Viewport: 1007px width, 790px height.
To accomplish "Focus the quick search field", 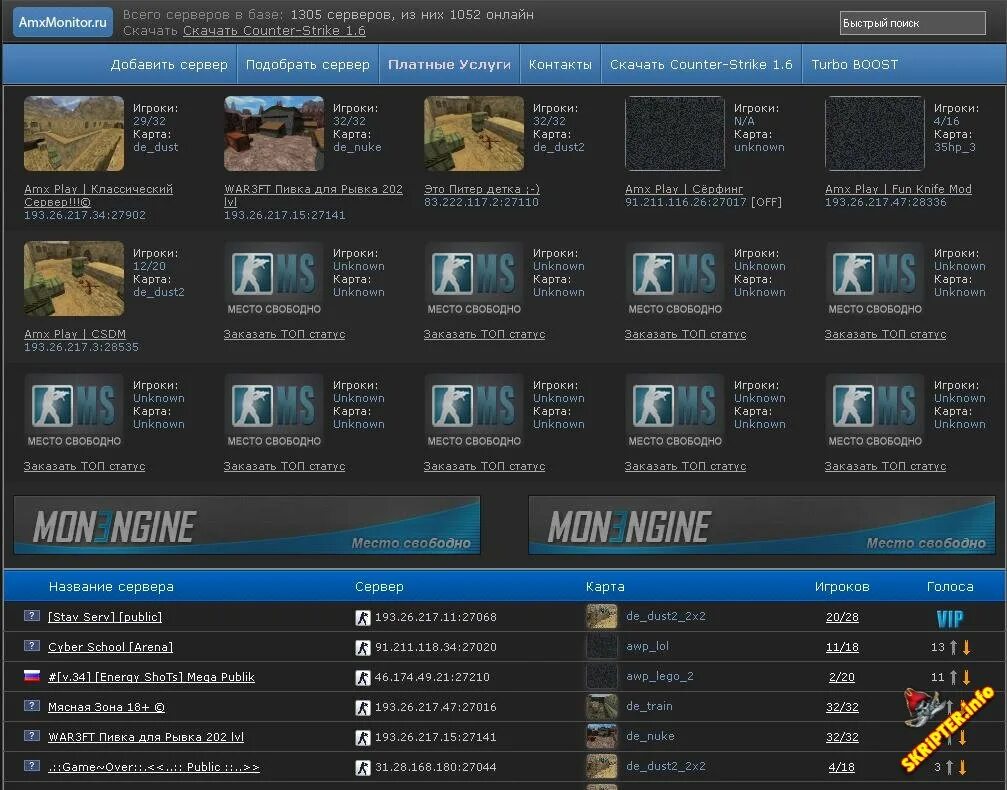I will (913, 23).
